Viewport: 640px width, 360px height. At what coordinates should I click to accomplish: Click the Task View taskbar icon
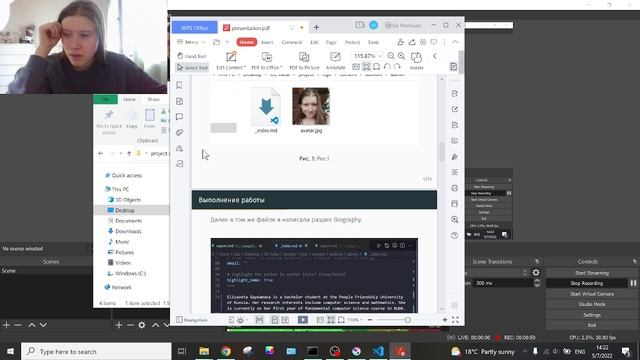[182, 351]
